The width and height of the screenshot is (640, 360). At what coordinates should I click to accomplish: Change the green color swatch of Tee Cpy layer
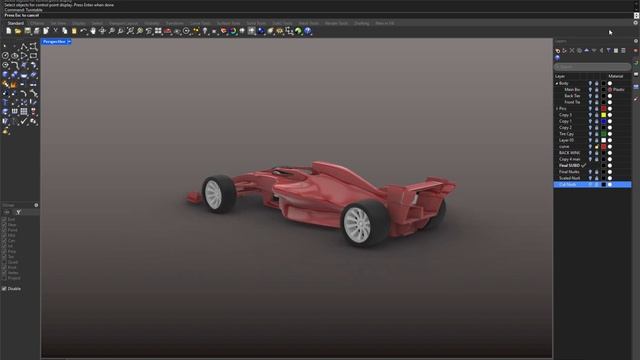point(604,134)
